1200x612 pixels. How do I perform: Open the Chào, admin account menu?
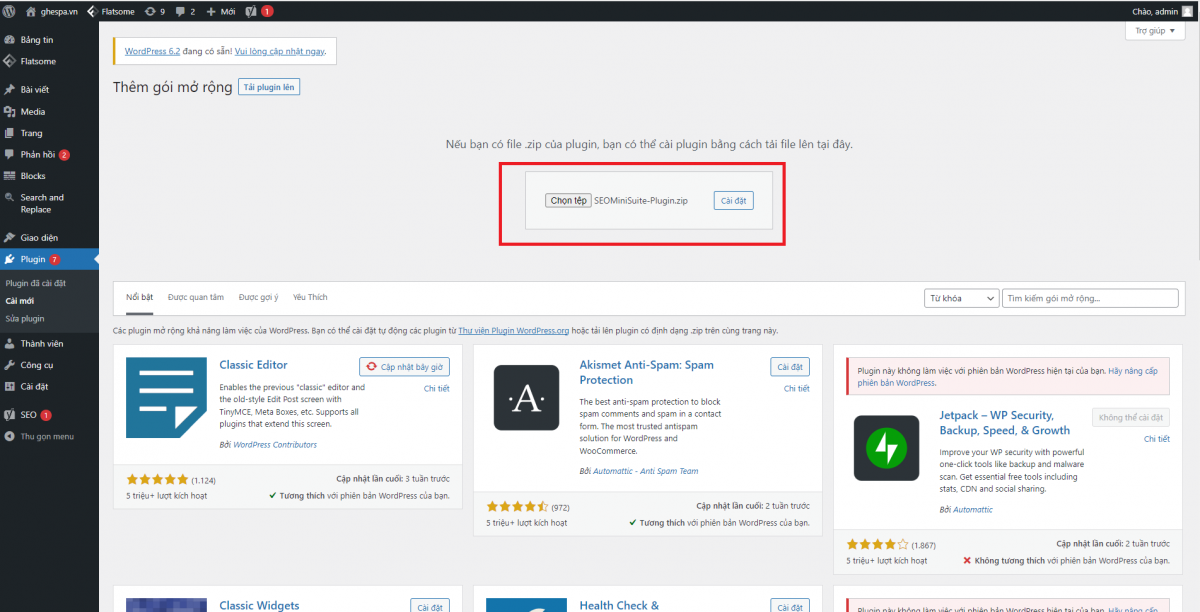click(1162, 11)
